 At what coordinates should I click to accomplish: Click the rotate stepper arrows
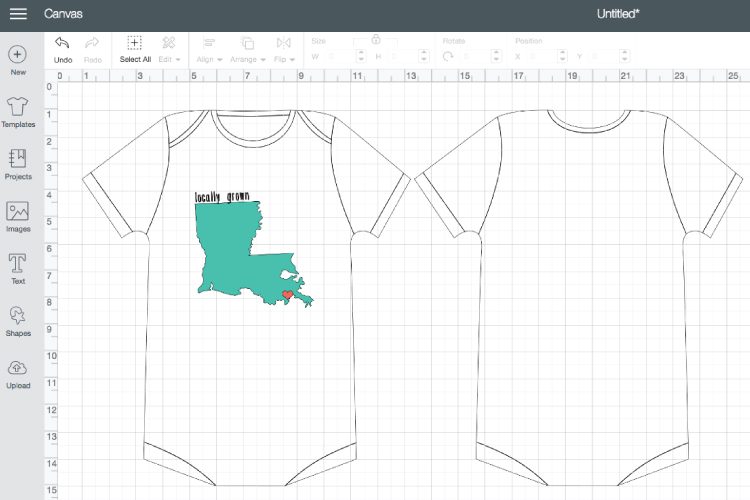click(496, 56)
